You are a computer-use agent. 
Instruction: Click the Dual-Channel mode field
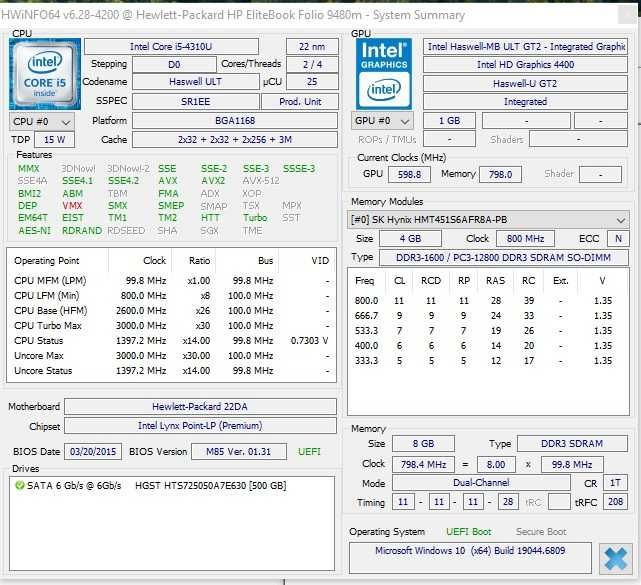481,483
